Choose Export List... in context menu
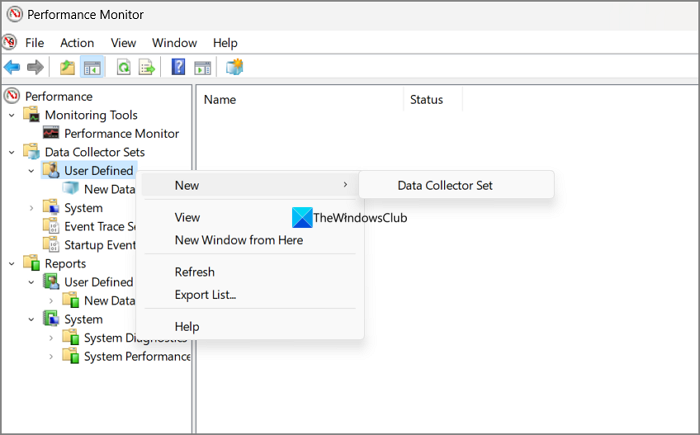This screenshot has width=700, height=435. [251, 294]
